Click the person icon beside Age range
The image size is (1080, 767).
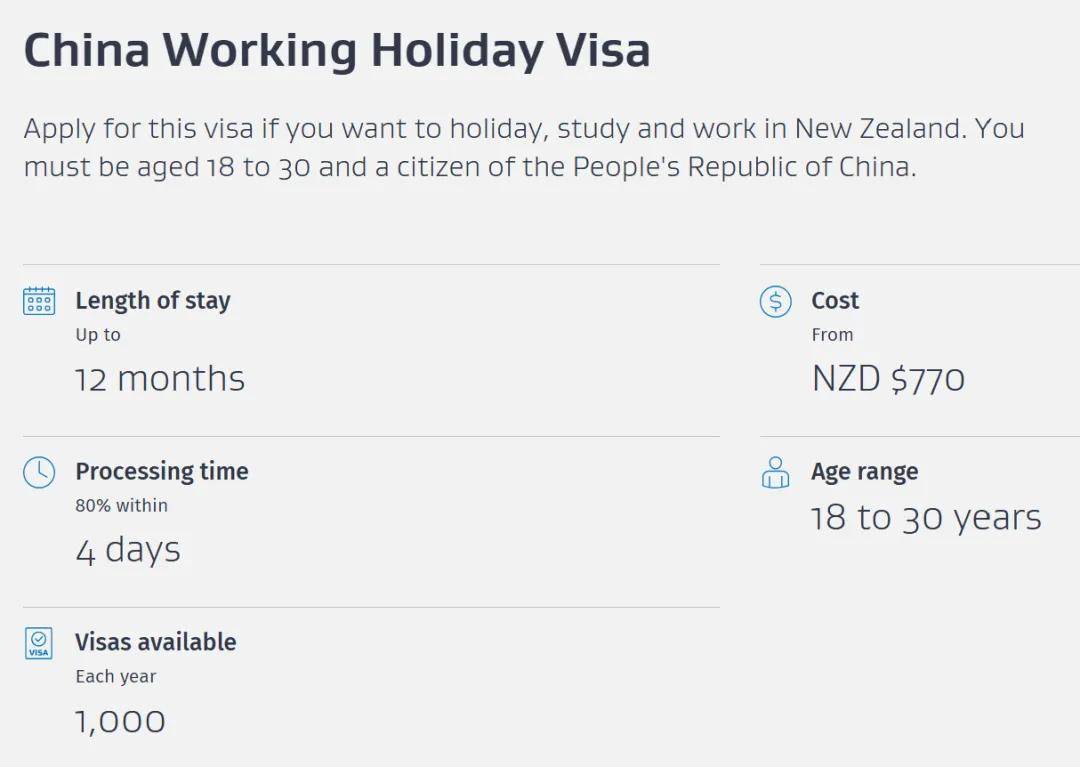pos(775,472)
